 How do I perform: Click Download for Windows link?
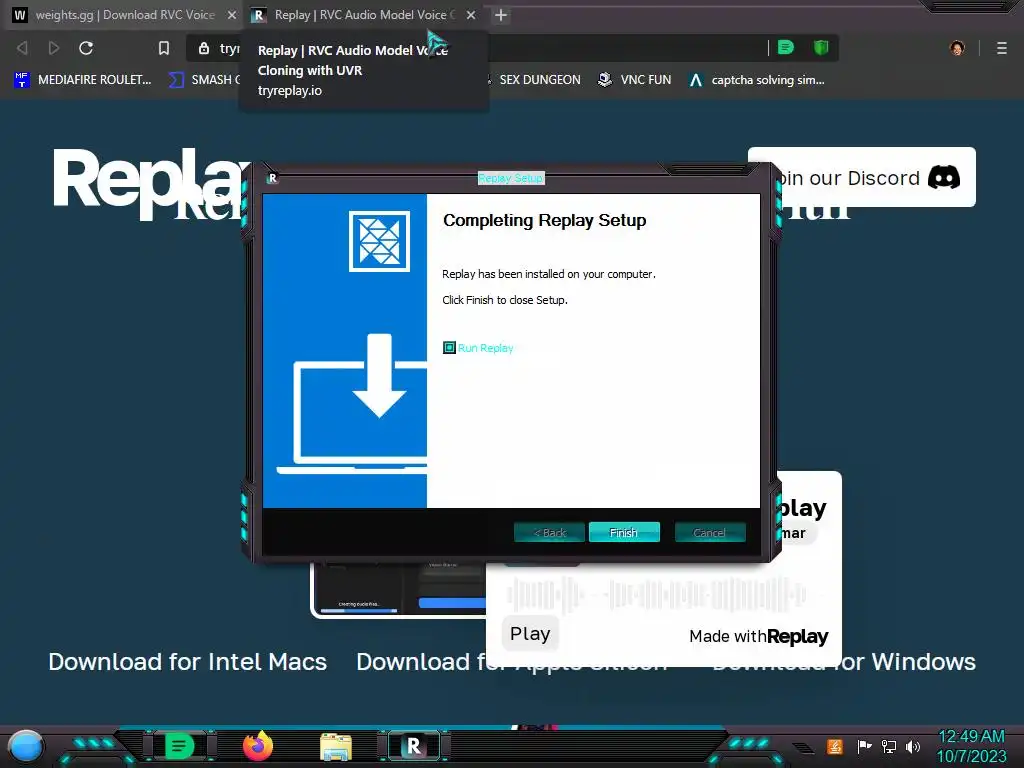tap(914, 662)
